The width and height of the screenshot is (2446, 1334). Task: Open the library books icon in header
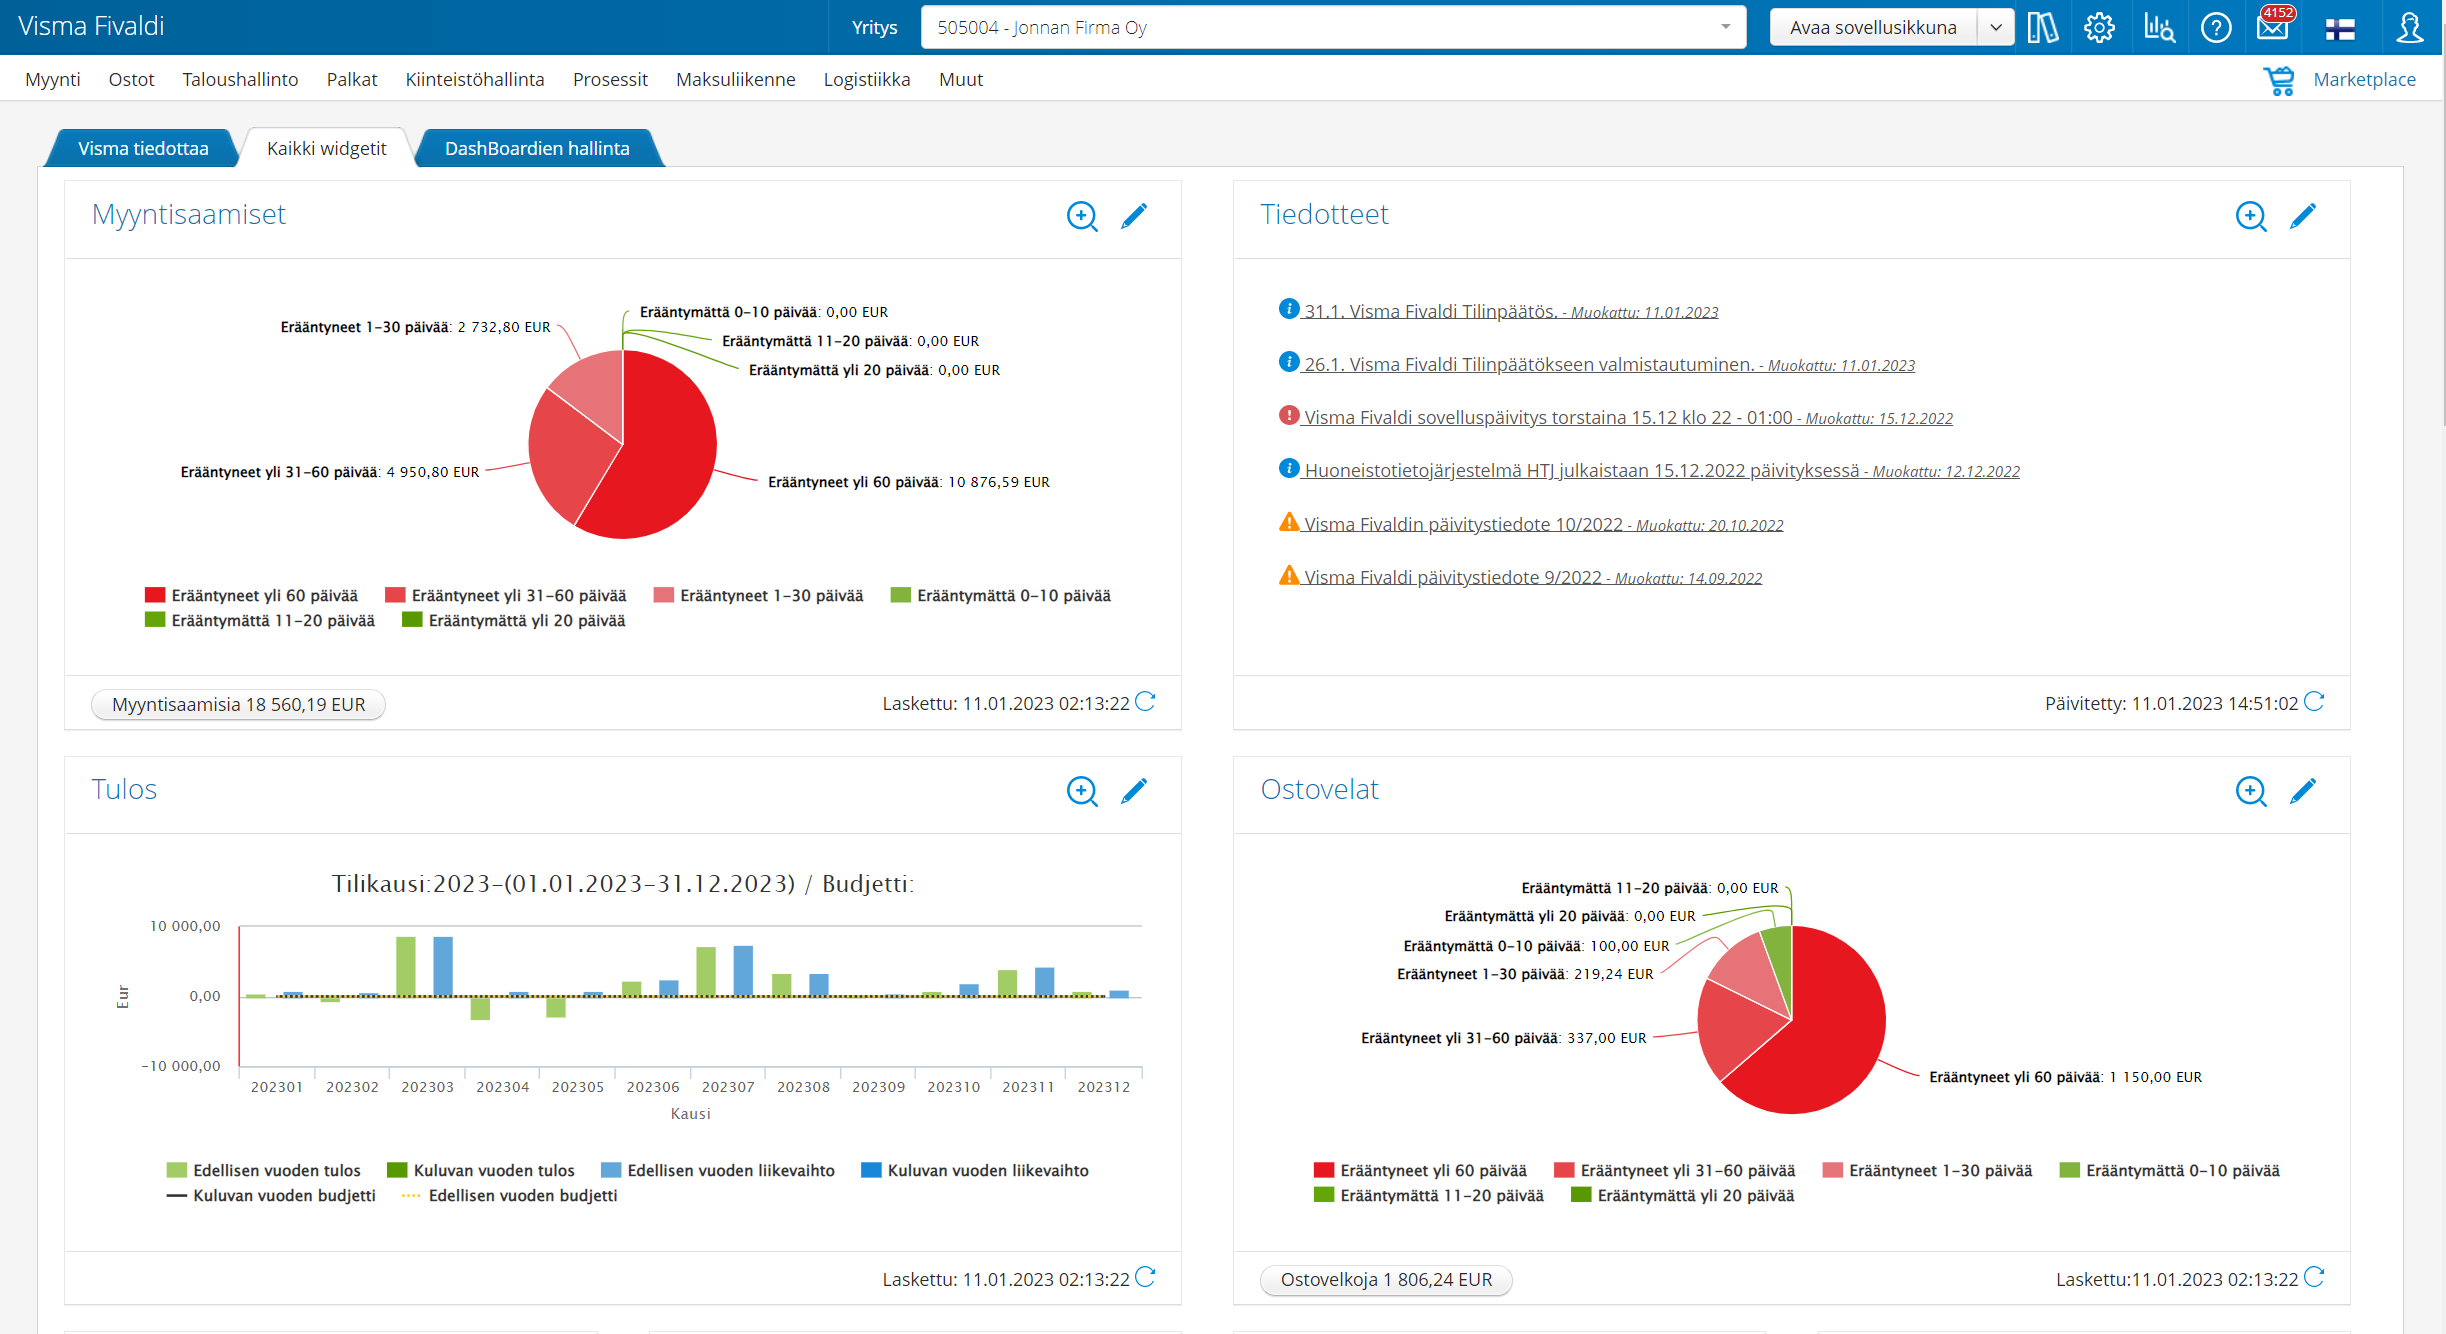coord(2042,27)
